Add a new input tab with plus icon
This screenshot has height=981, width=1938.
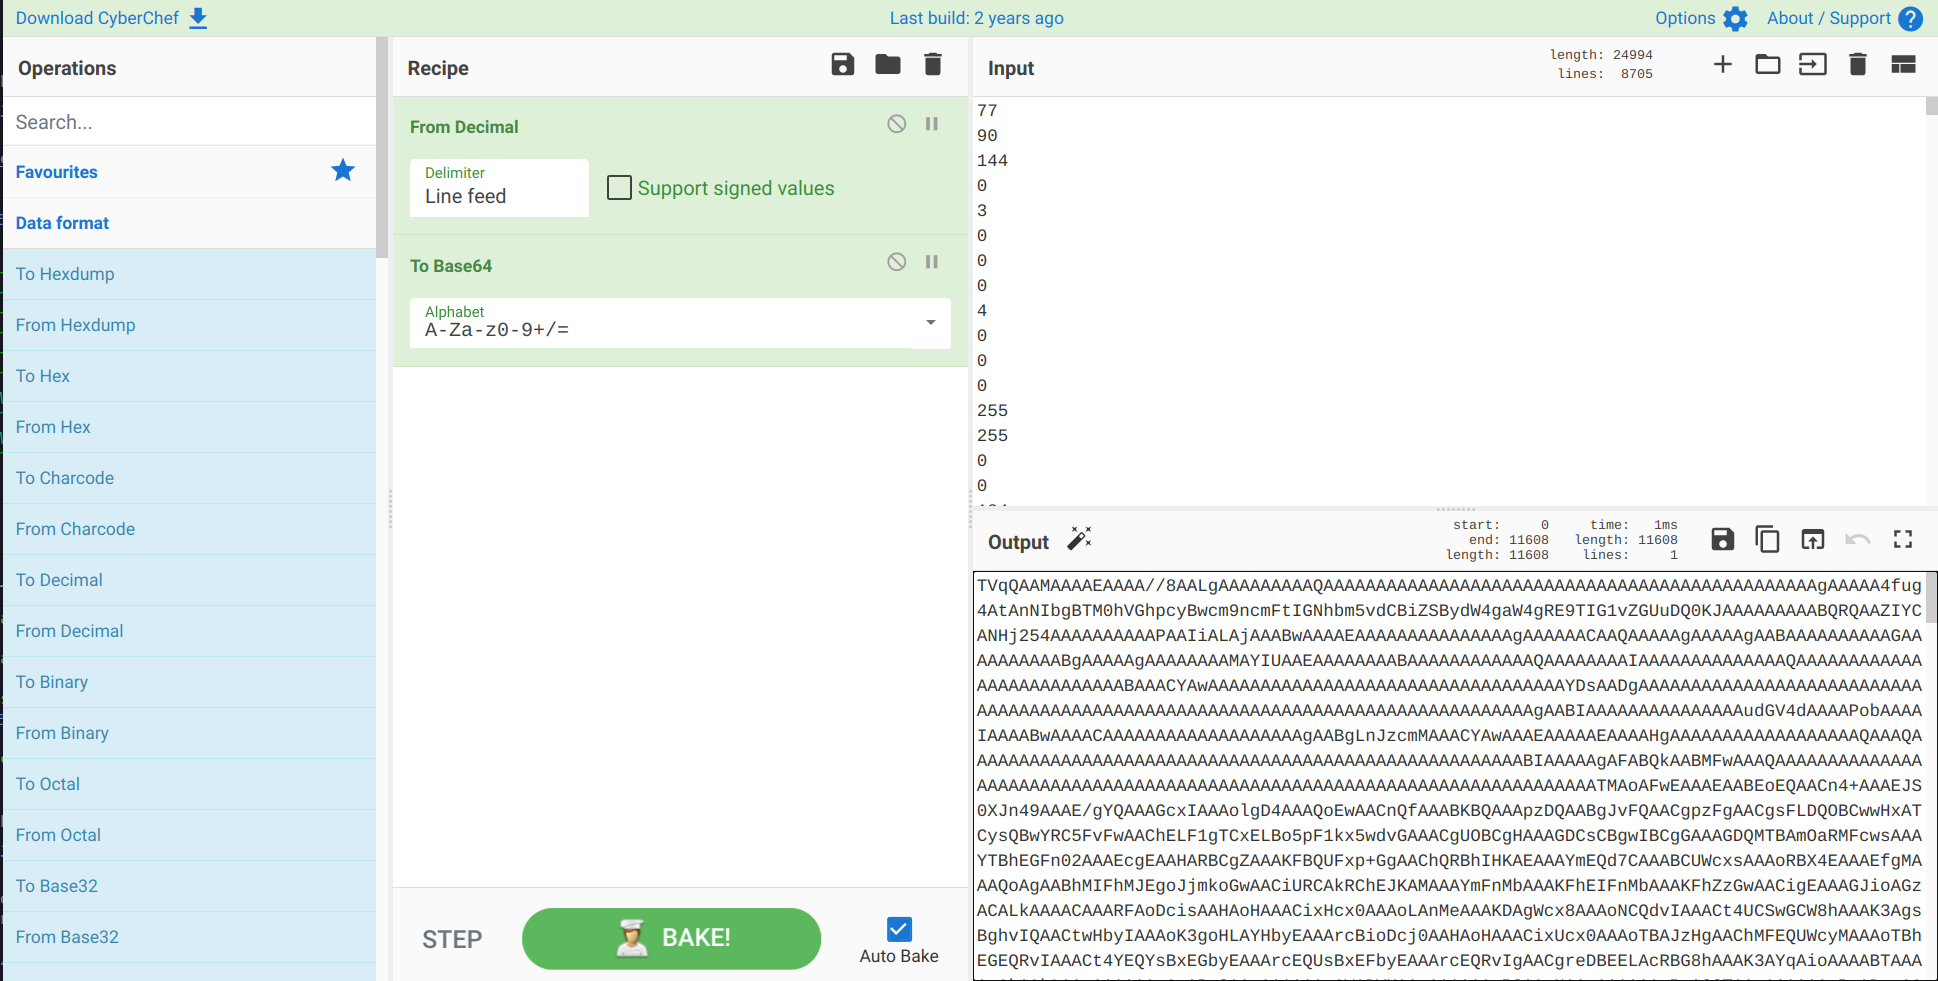point(1723,65)
